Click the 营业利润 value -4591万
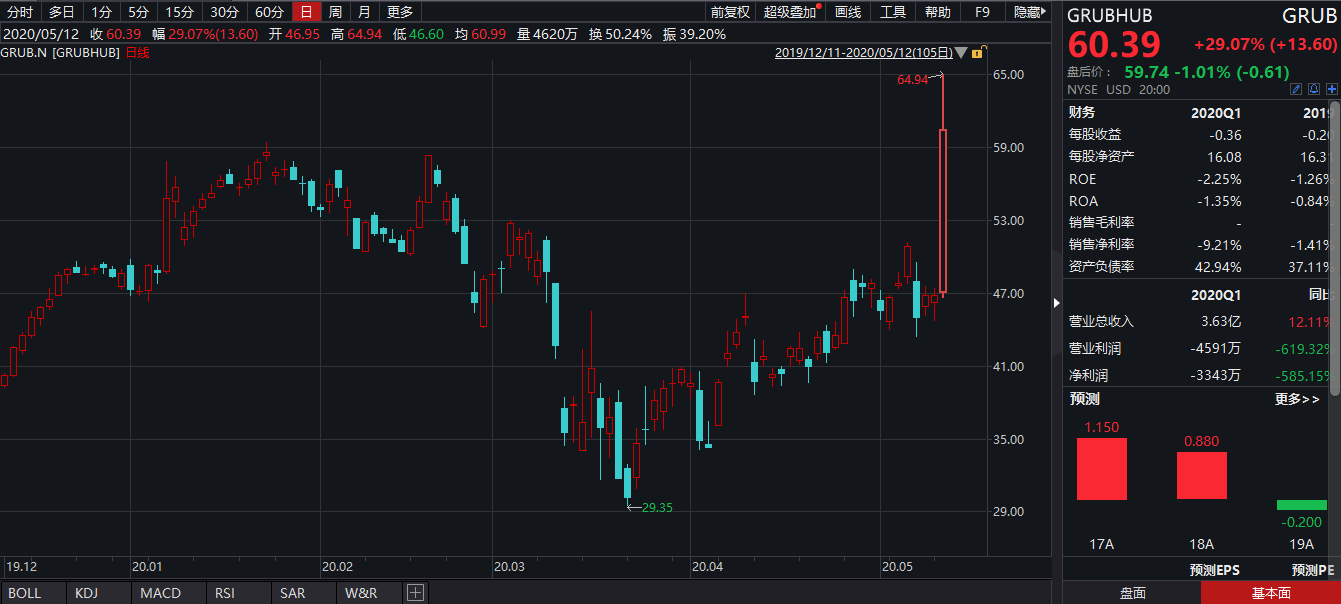The height and width of the screenshot is (604, 1341). [x=1215, y=348]
